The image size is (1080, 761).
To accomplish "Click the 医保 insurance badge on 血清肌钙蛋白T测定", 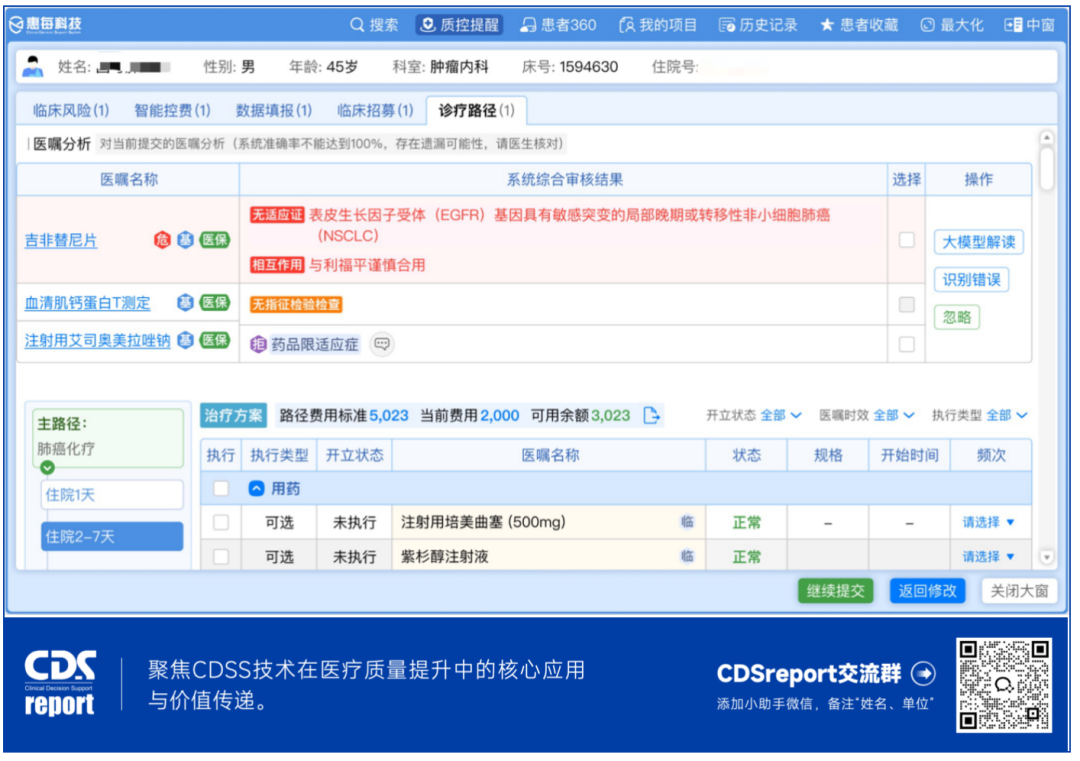I will pyautogui.click(x=215, y=303).
